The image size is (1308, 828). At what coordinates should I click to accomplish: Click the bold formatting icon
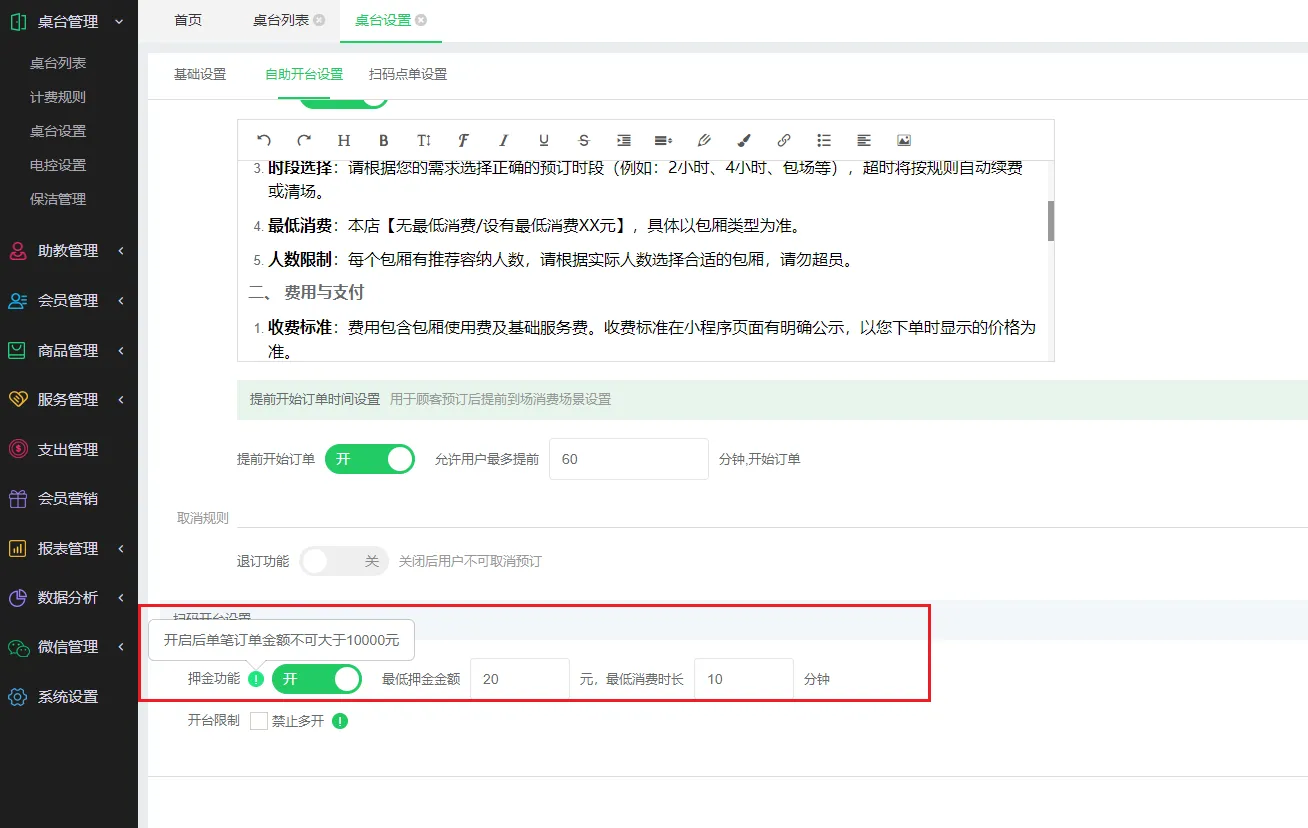coord(384,141)
